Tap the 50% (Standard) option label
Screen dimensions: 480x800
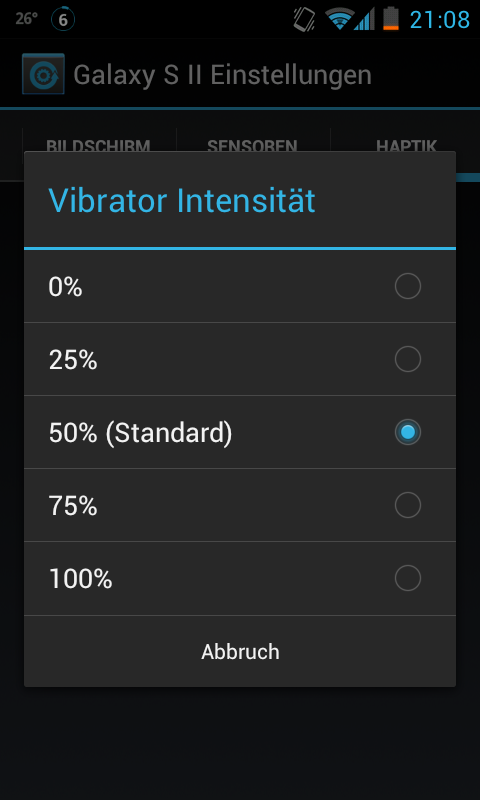(140, 433)
